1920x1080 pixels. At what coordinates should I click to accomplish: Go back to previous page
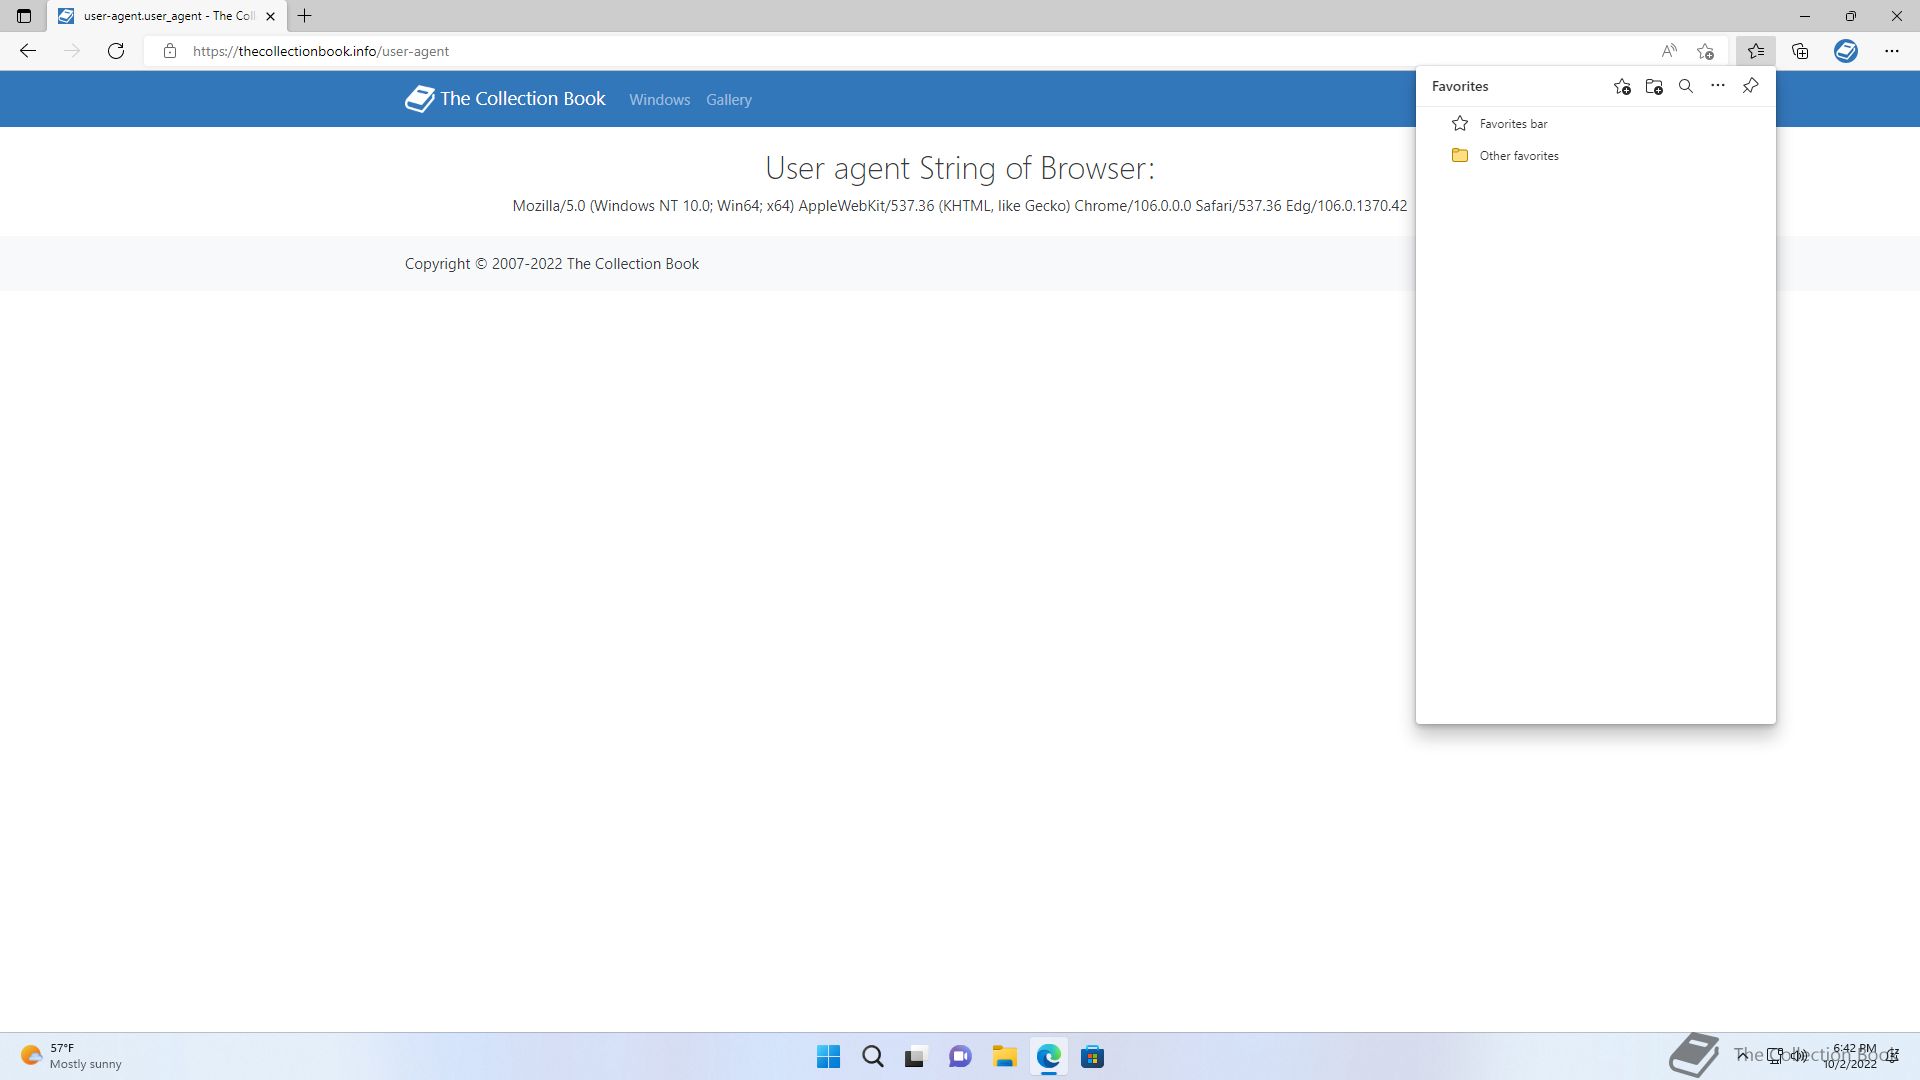tap(28, 51)
